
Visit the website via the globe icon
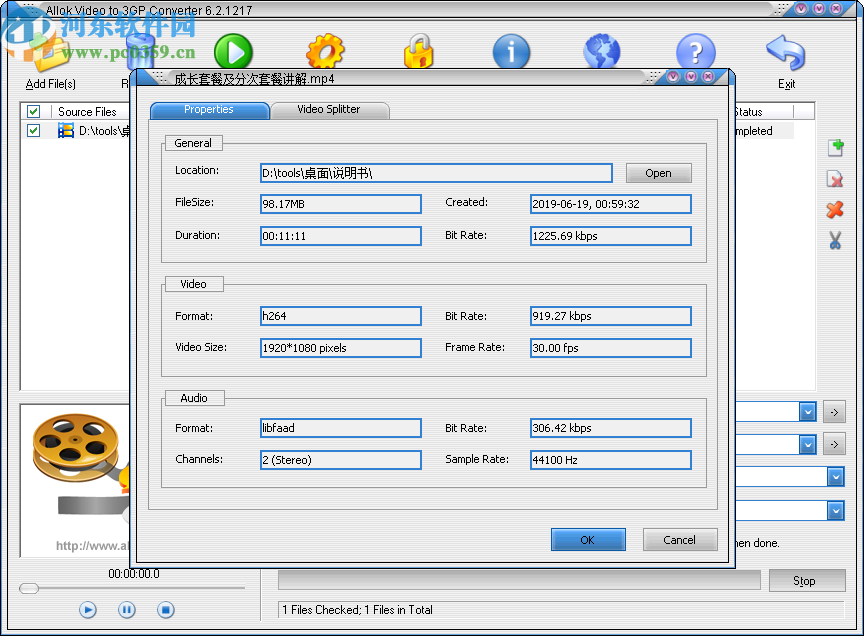click(x=602, y=51)
